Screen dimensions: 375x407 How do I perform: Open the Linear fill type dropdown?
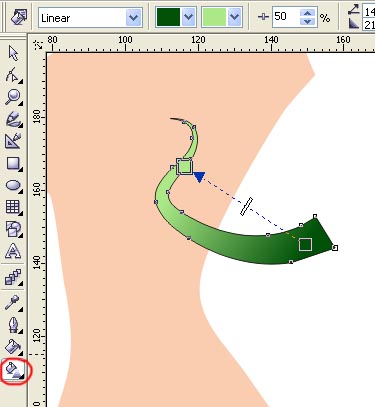click(133, 17)
